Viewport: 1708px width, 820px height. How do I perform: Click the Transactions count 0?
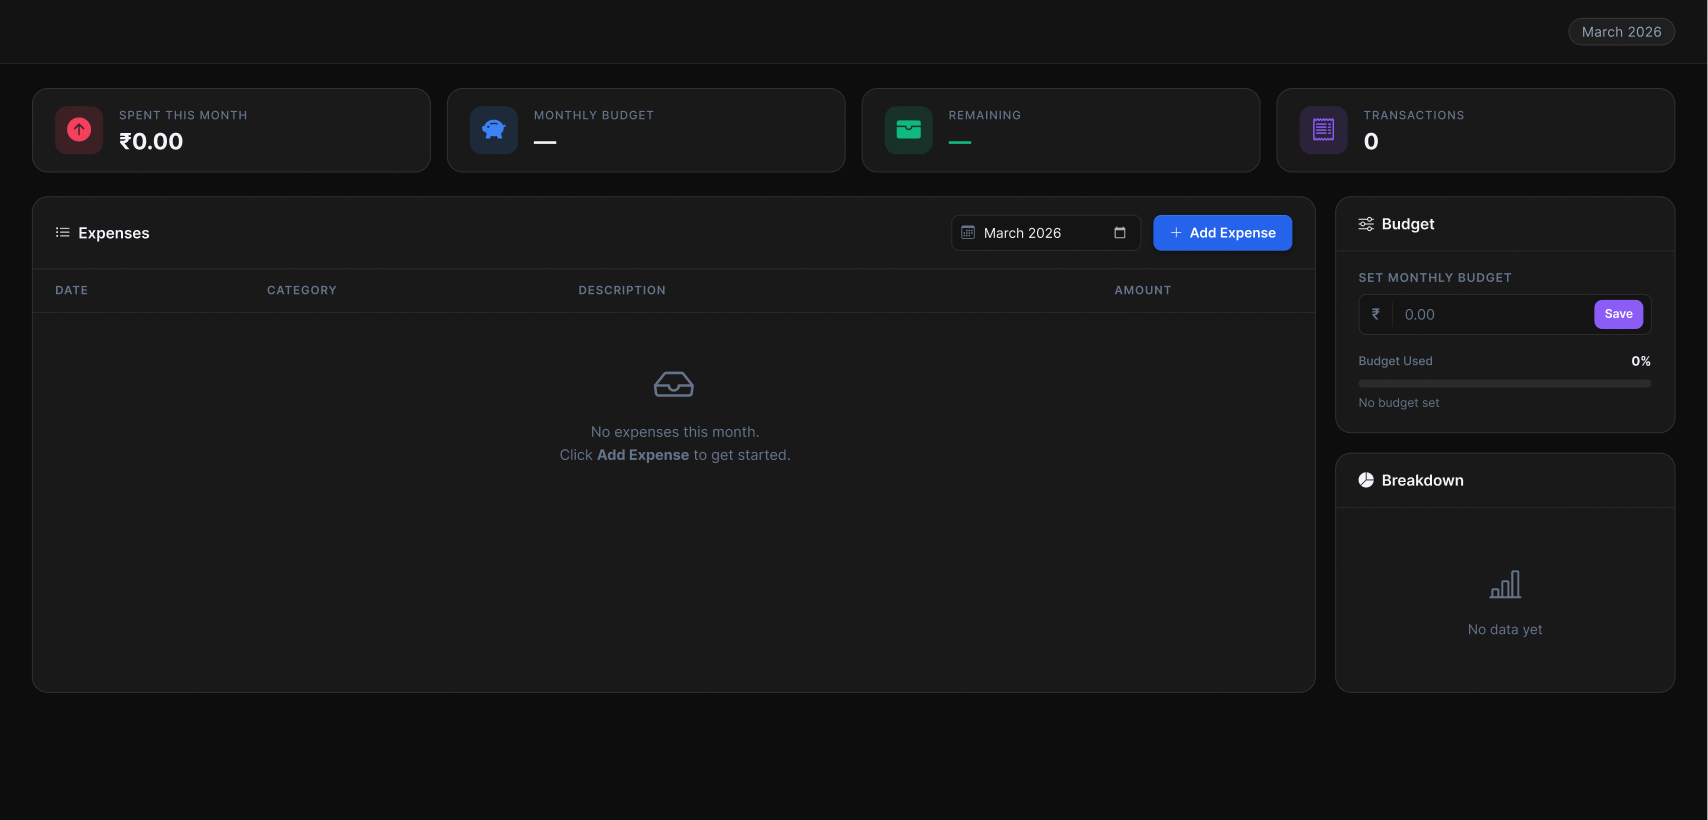pos(1371,142)
